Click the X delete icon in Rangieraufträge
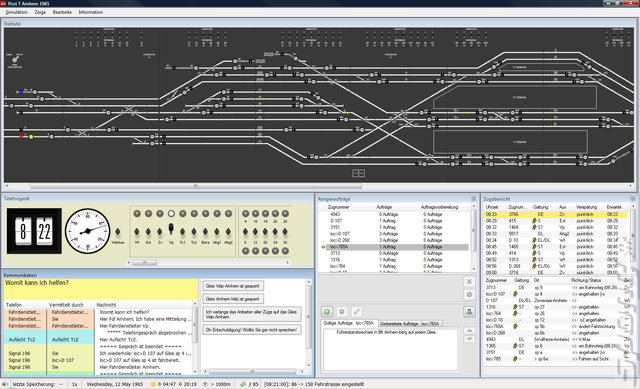Image resolution: width=640 pixels, height=389 pixels. [469, 281]
